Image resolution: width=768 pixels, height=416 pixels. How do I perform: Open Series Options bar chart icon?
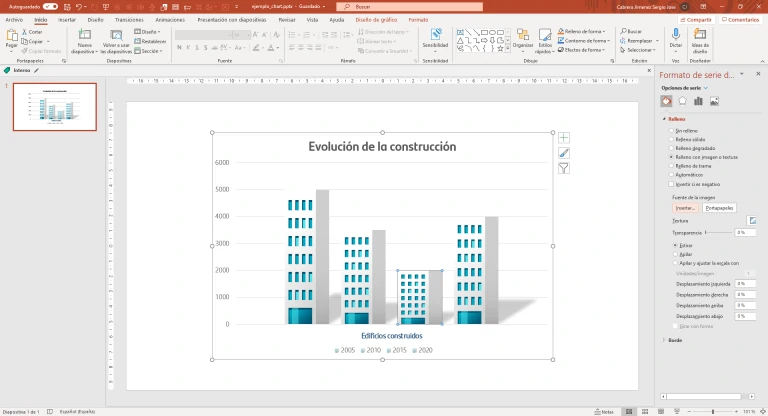tap(698, 100)
